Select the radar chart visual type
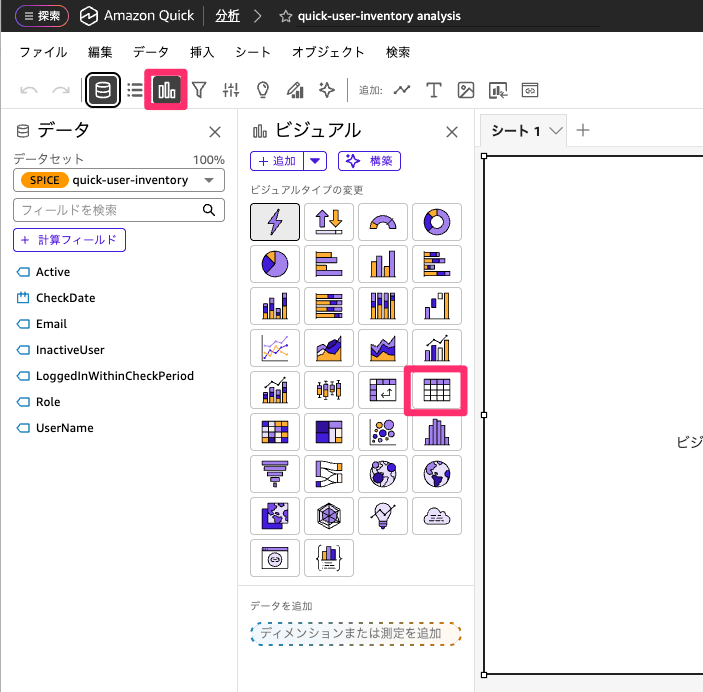The width and height of the screenshot is (703, 692). 329,516
